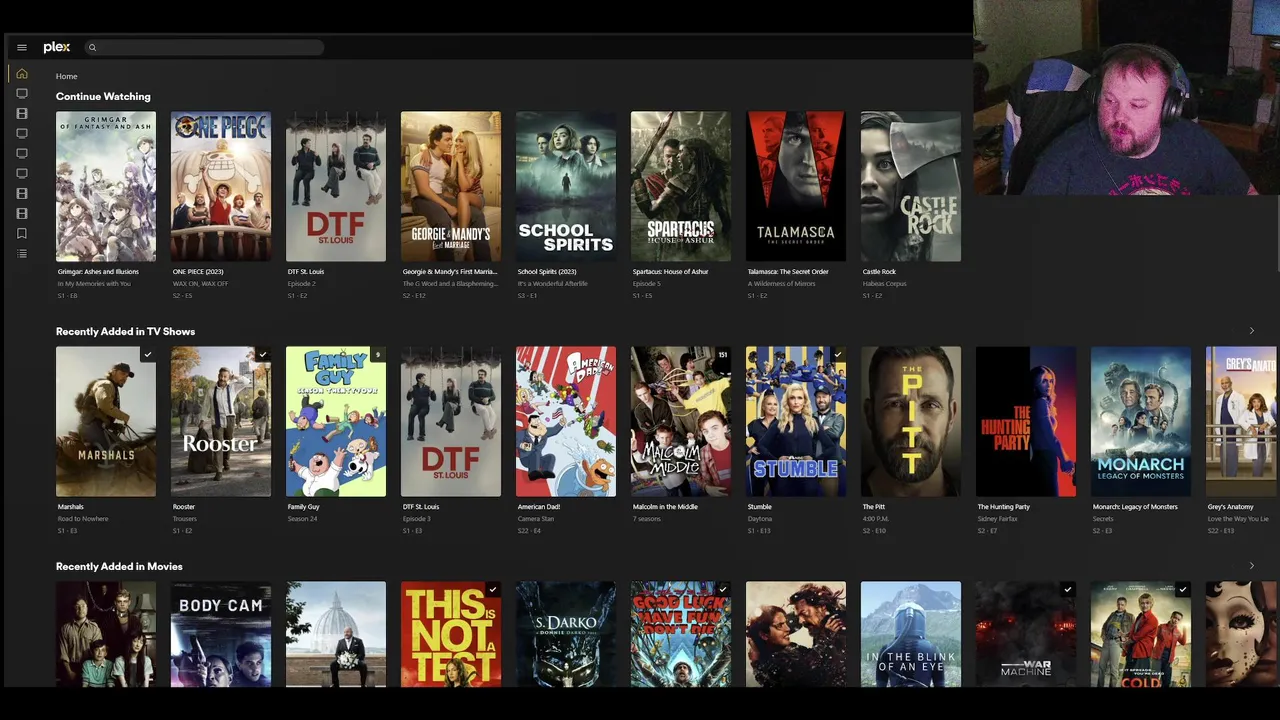This screenshot has height=720, width=1280.
Task: Toggle the watched checkmark on Marshals poster
Action: point(148,354)
